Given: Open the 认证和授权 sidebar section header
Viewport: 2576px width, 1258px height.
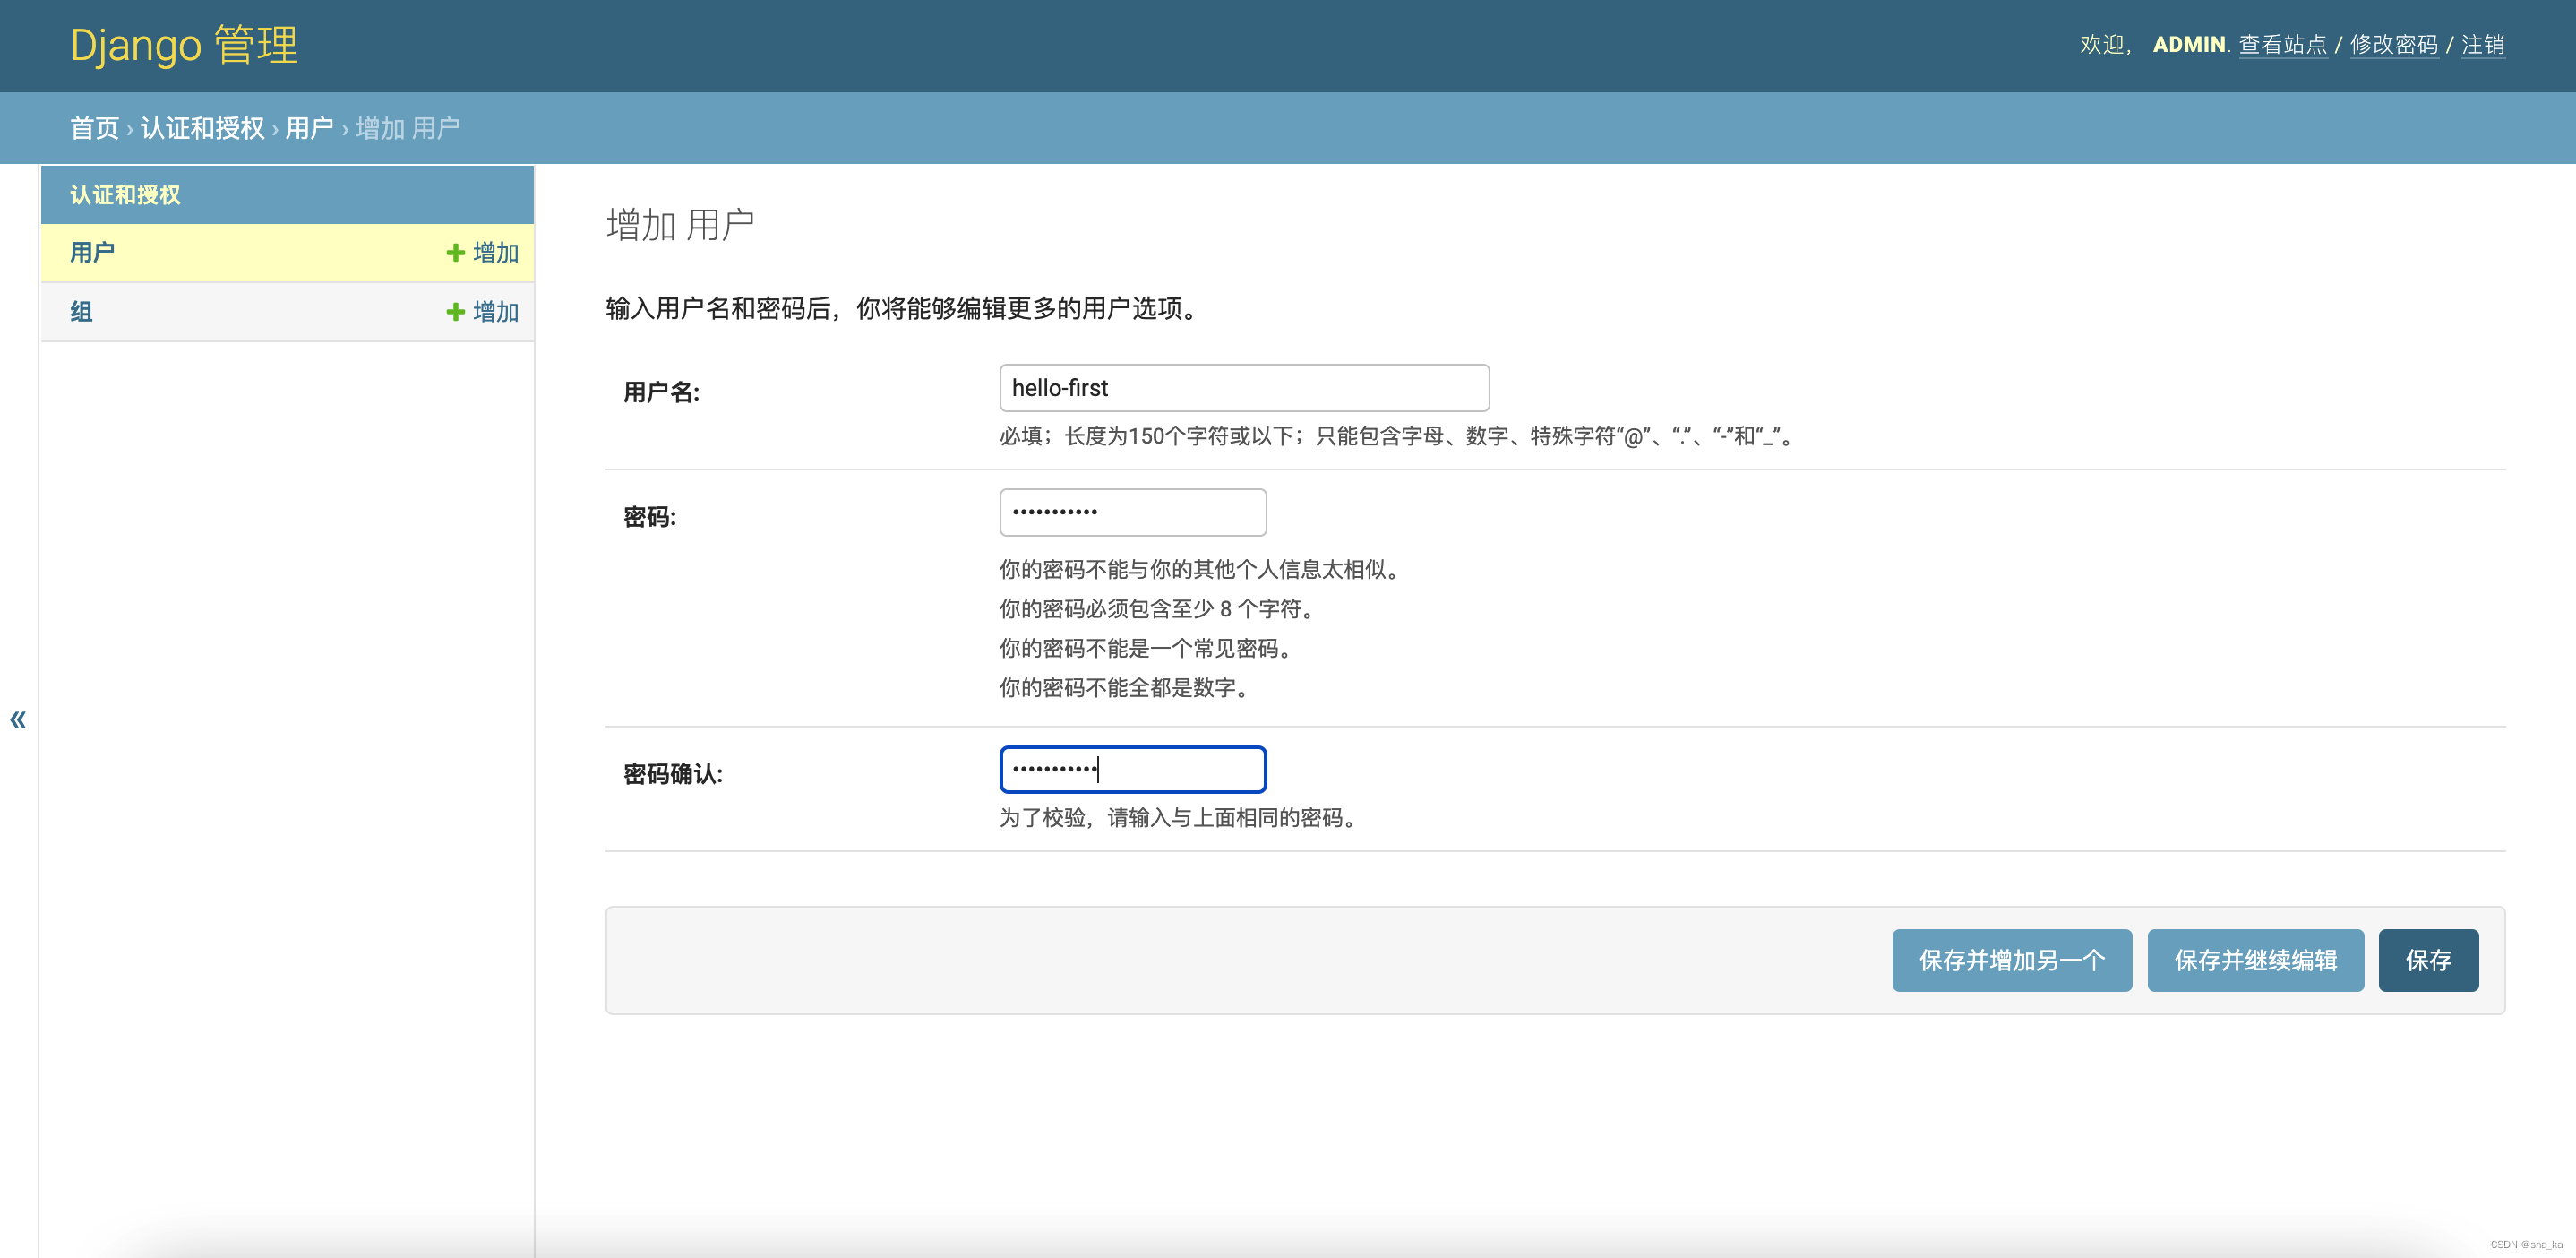Looking at the screenshot, I should pos(125,195).
